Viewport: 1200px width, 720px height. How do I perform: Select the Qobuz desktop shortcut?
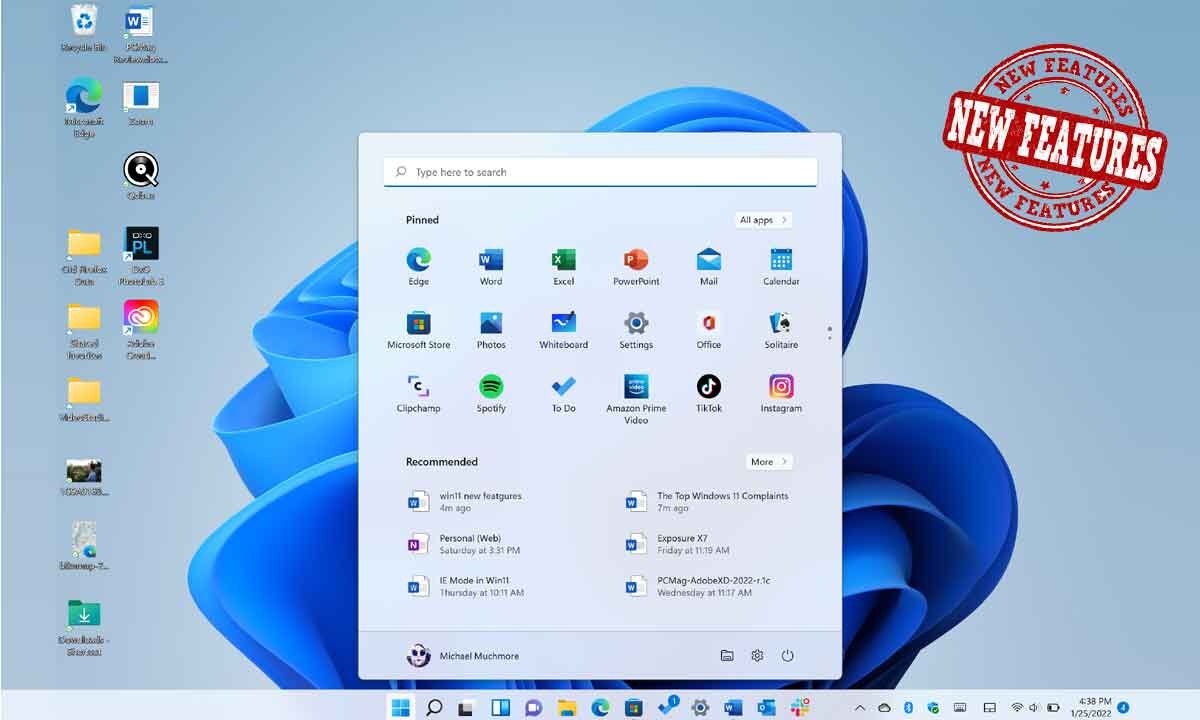coord(141,176)
